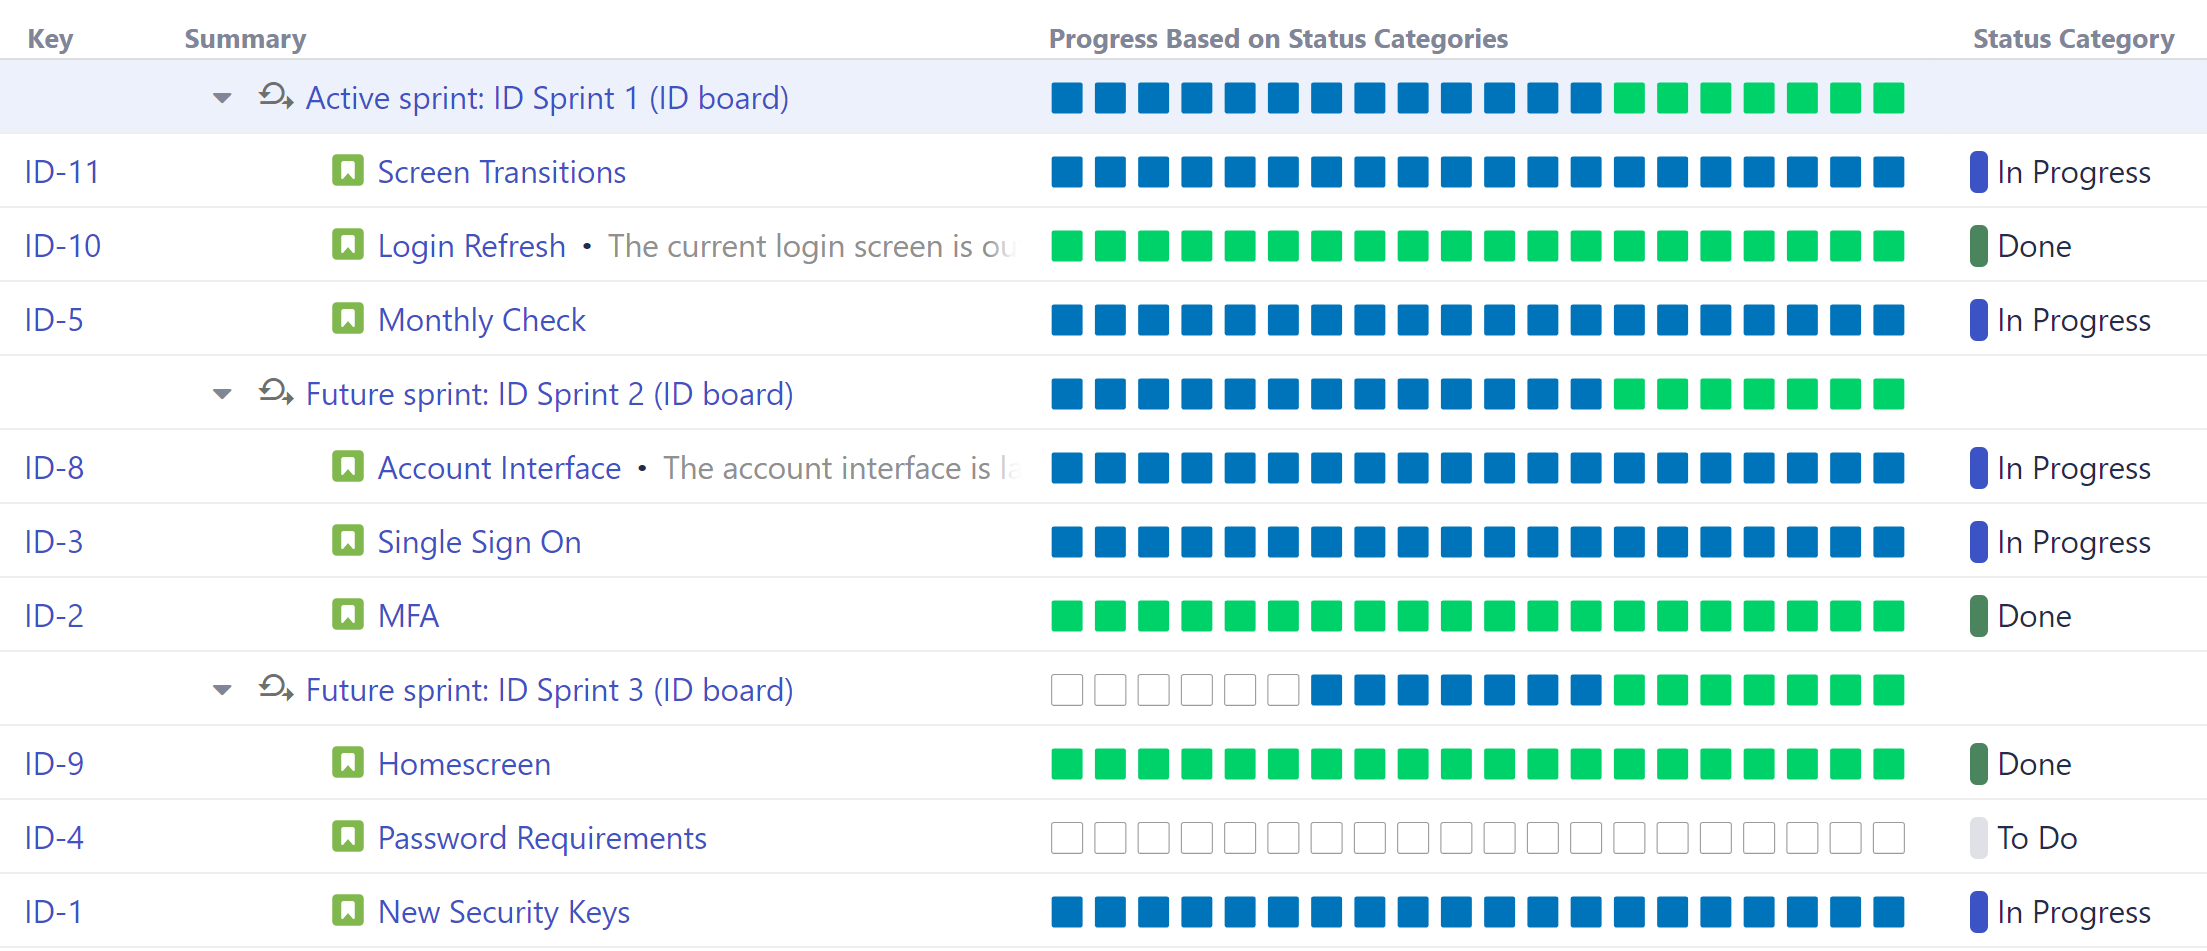This screenshot has height=951, width=2207.
Task: Click the Summary column header
Action: click(x=246, y=39)
